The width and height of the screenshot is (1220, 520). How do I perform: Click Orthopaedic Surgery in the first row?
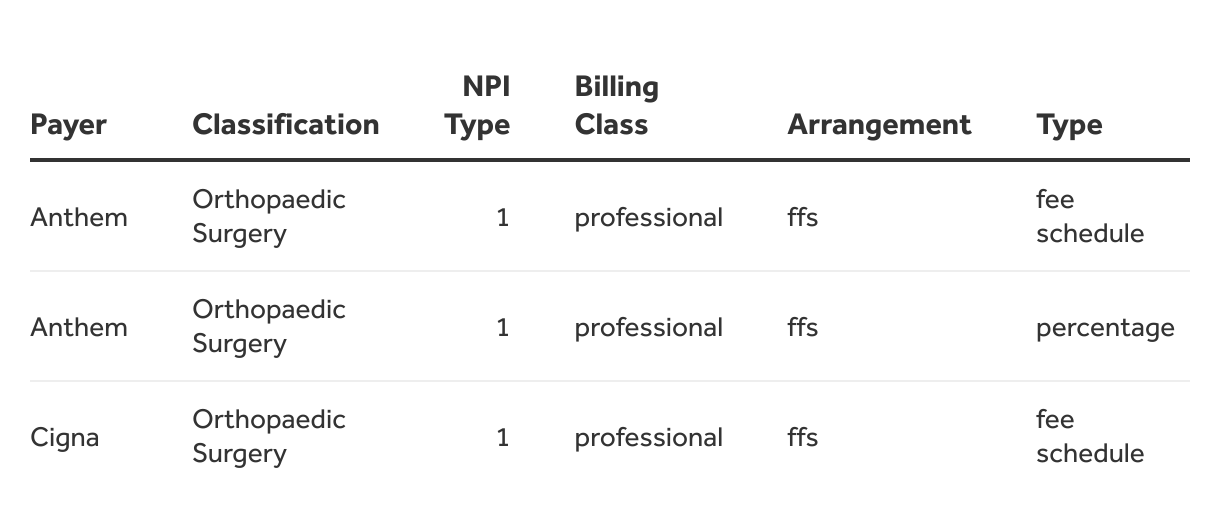[269, 216]
